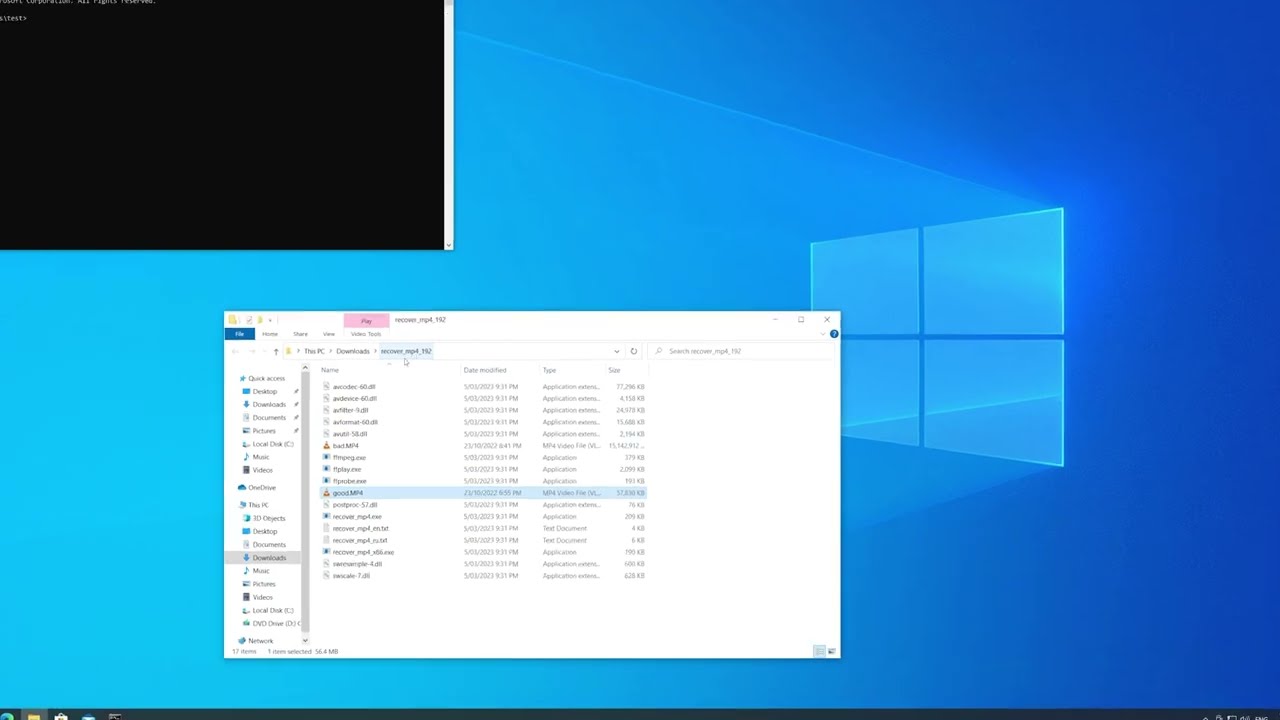Go back with the Back arrow

(235, 351)
